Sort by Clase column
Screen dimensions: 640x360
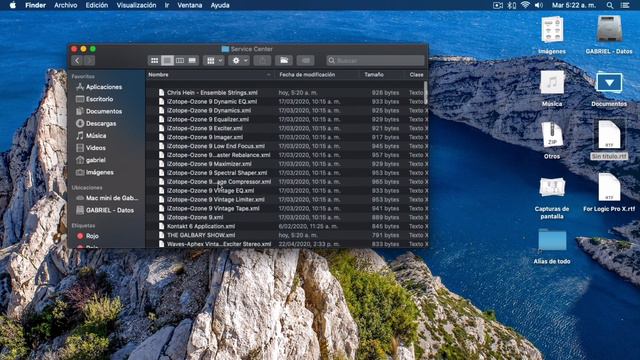tap(416, 75)
